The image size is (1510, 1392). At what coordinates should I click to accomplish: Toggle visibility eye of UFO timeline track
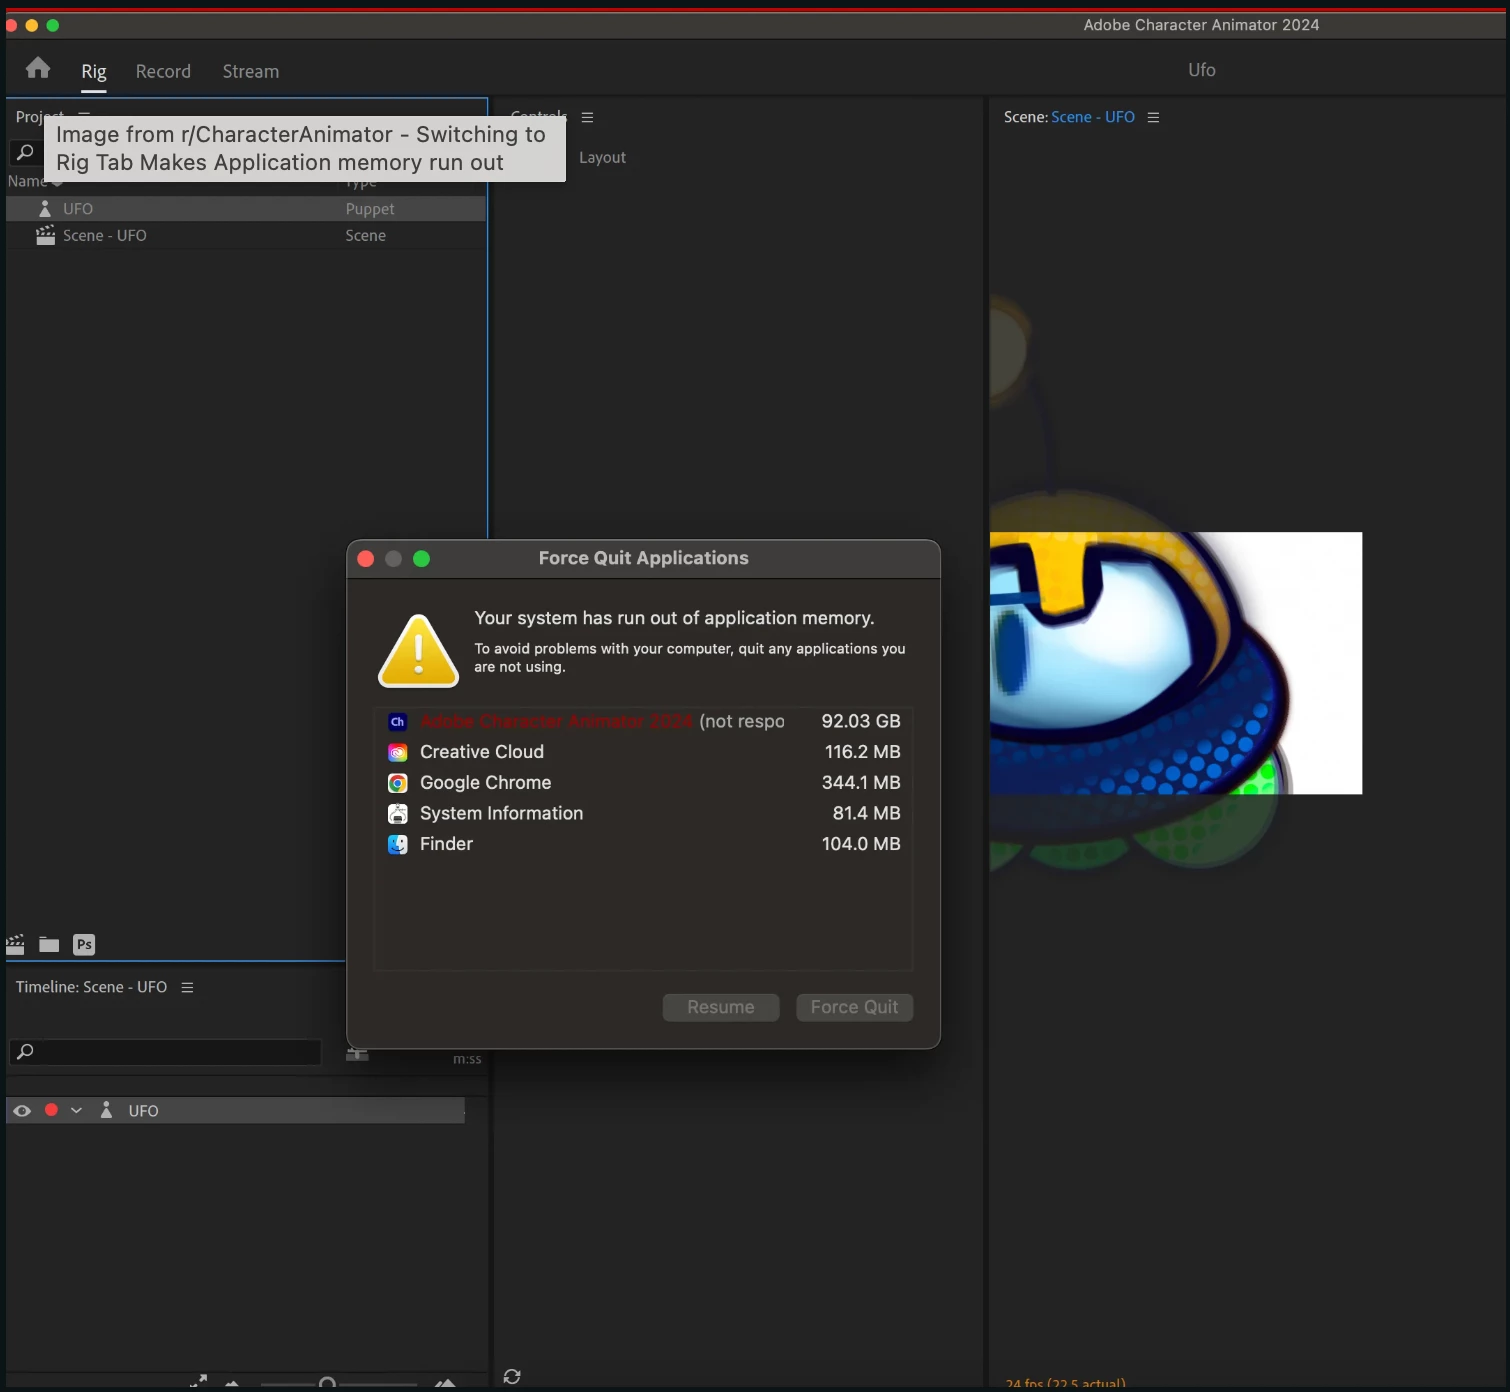(22, 1110)
